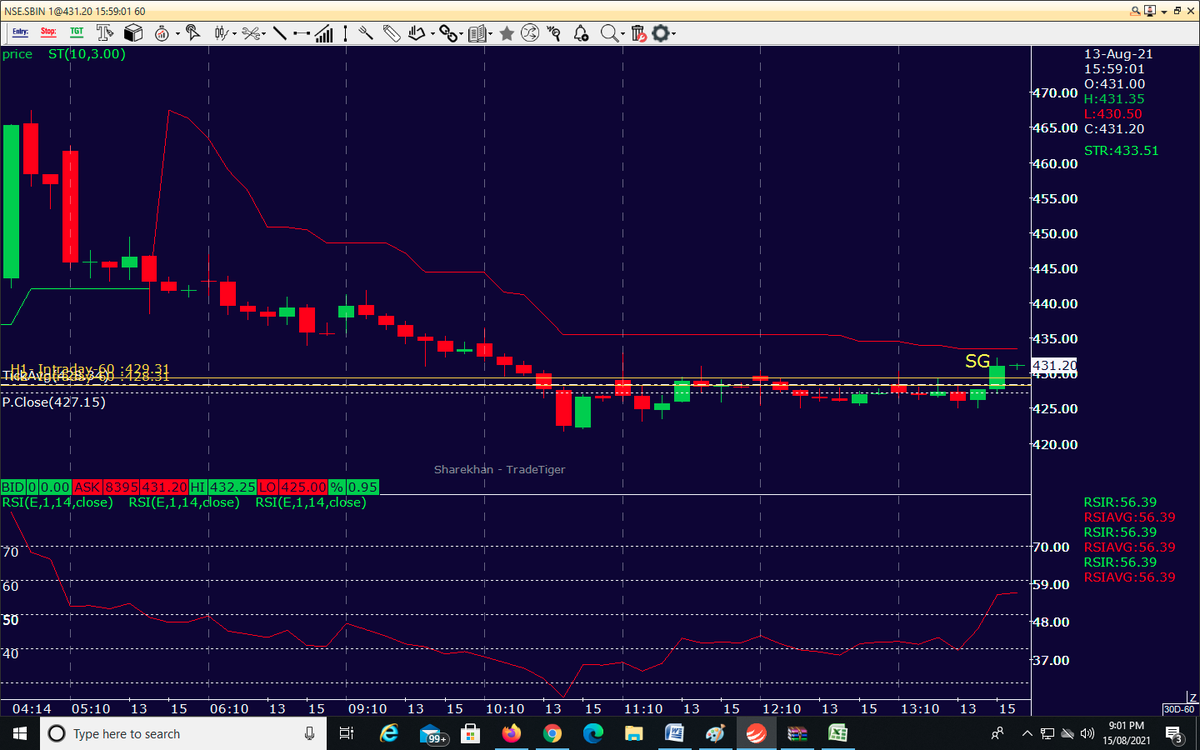Open the hand layers dropdown arrow
Viewport: 1200px width, 750px height.
click(x=431, y=35)
